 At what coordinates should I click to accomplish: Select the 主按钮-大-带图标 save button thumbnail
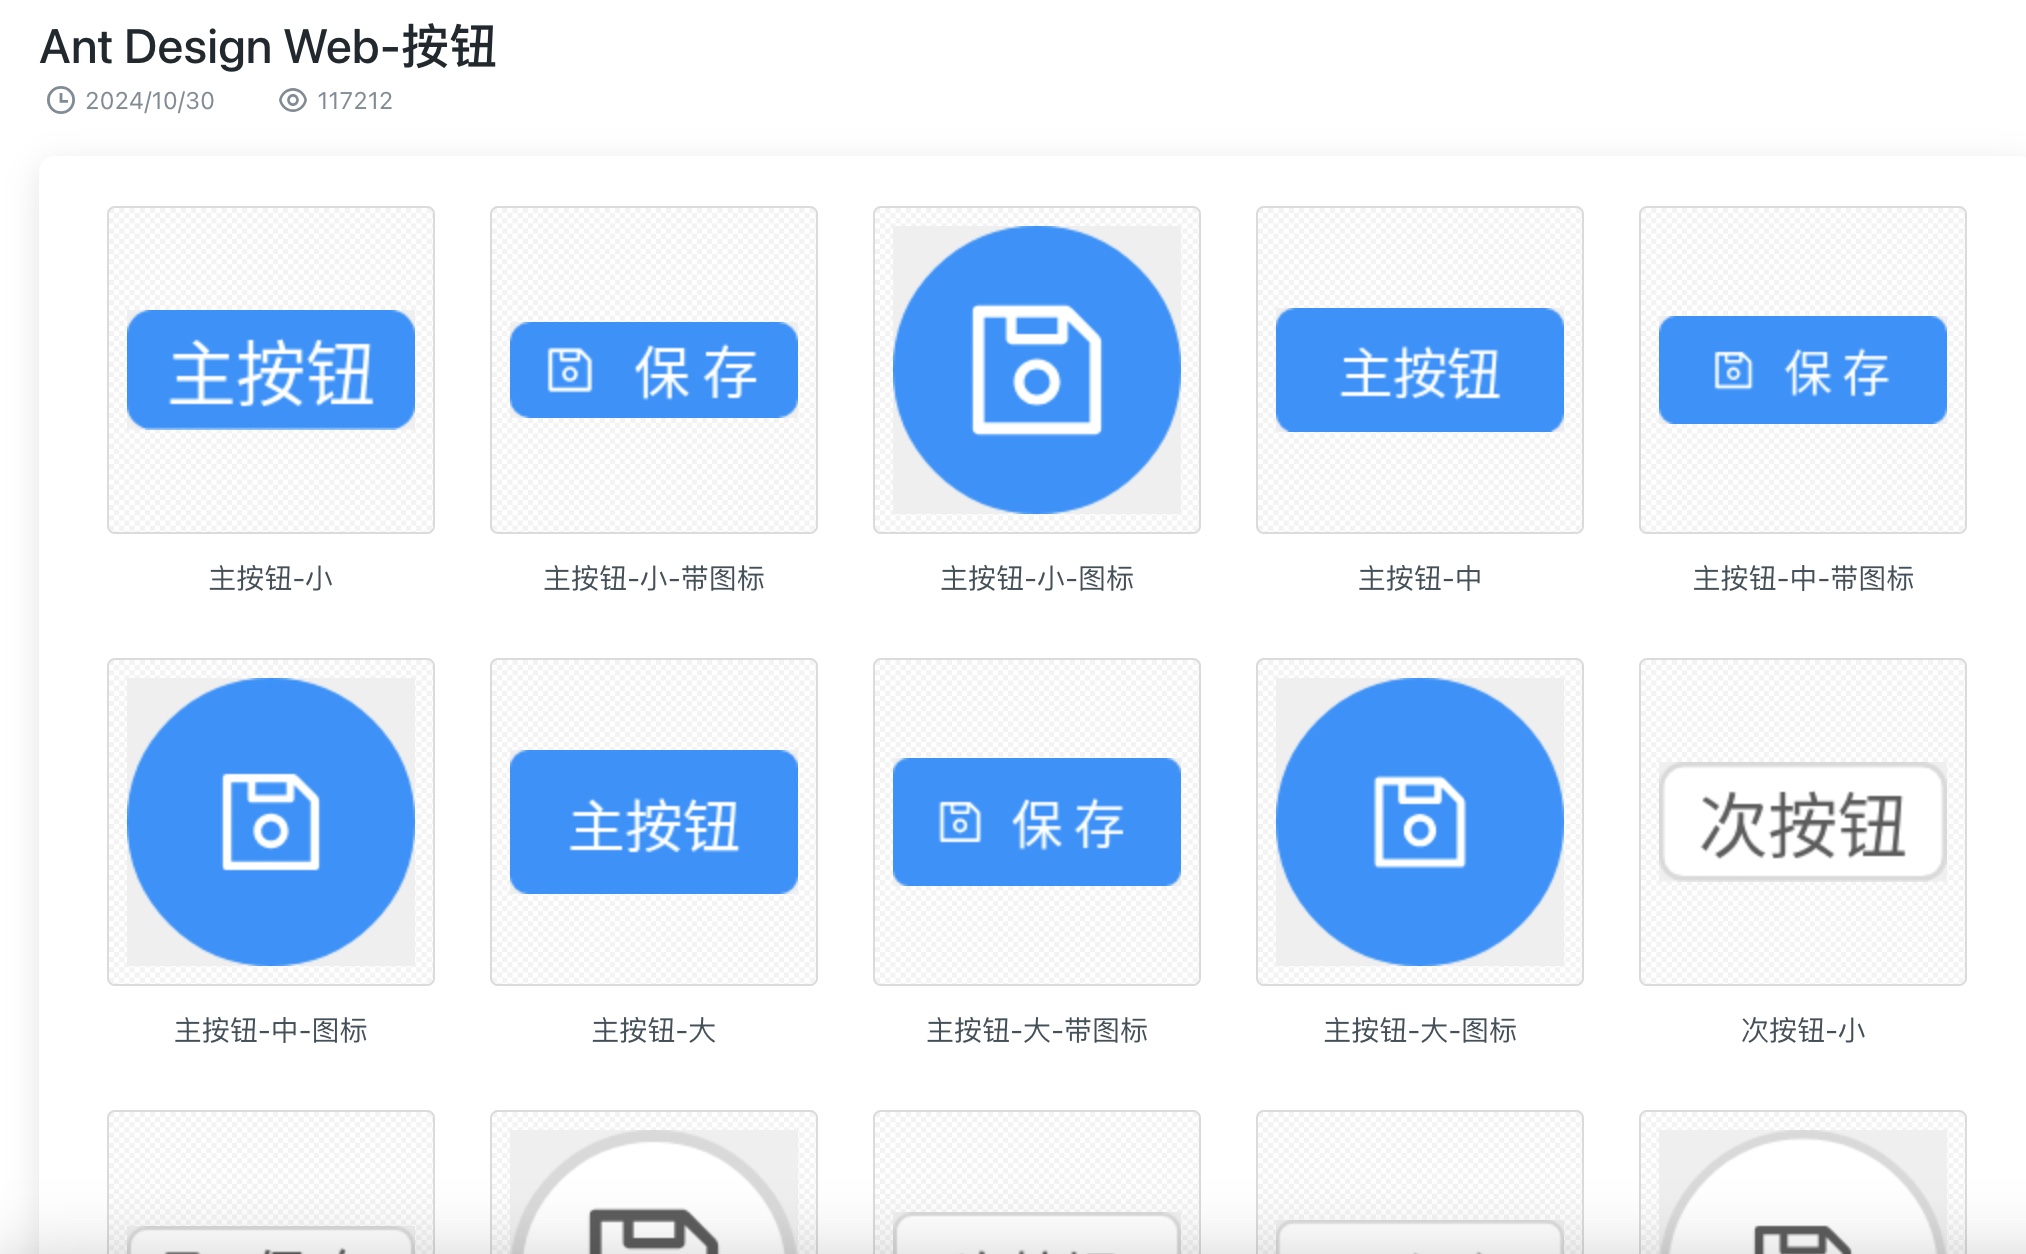[x=1037, y=822]
